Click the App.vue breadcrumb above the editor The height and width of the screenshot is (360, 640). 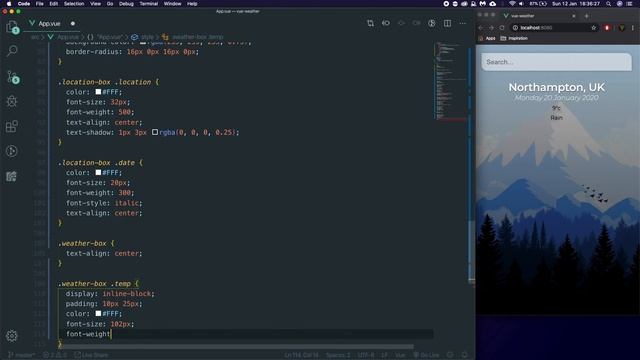[64, 37]
